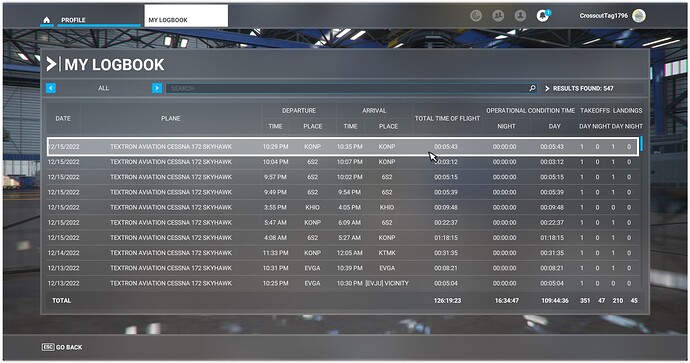
Task: Select the ALL filter label
Action: tap(103, 88)
